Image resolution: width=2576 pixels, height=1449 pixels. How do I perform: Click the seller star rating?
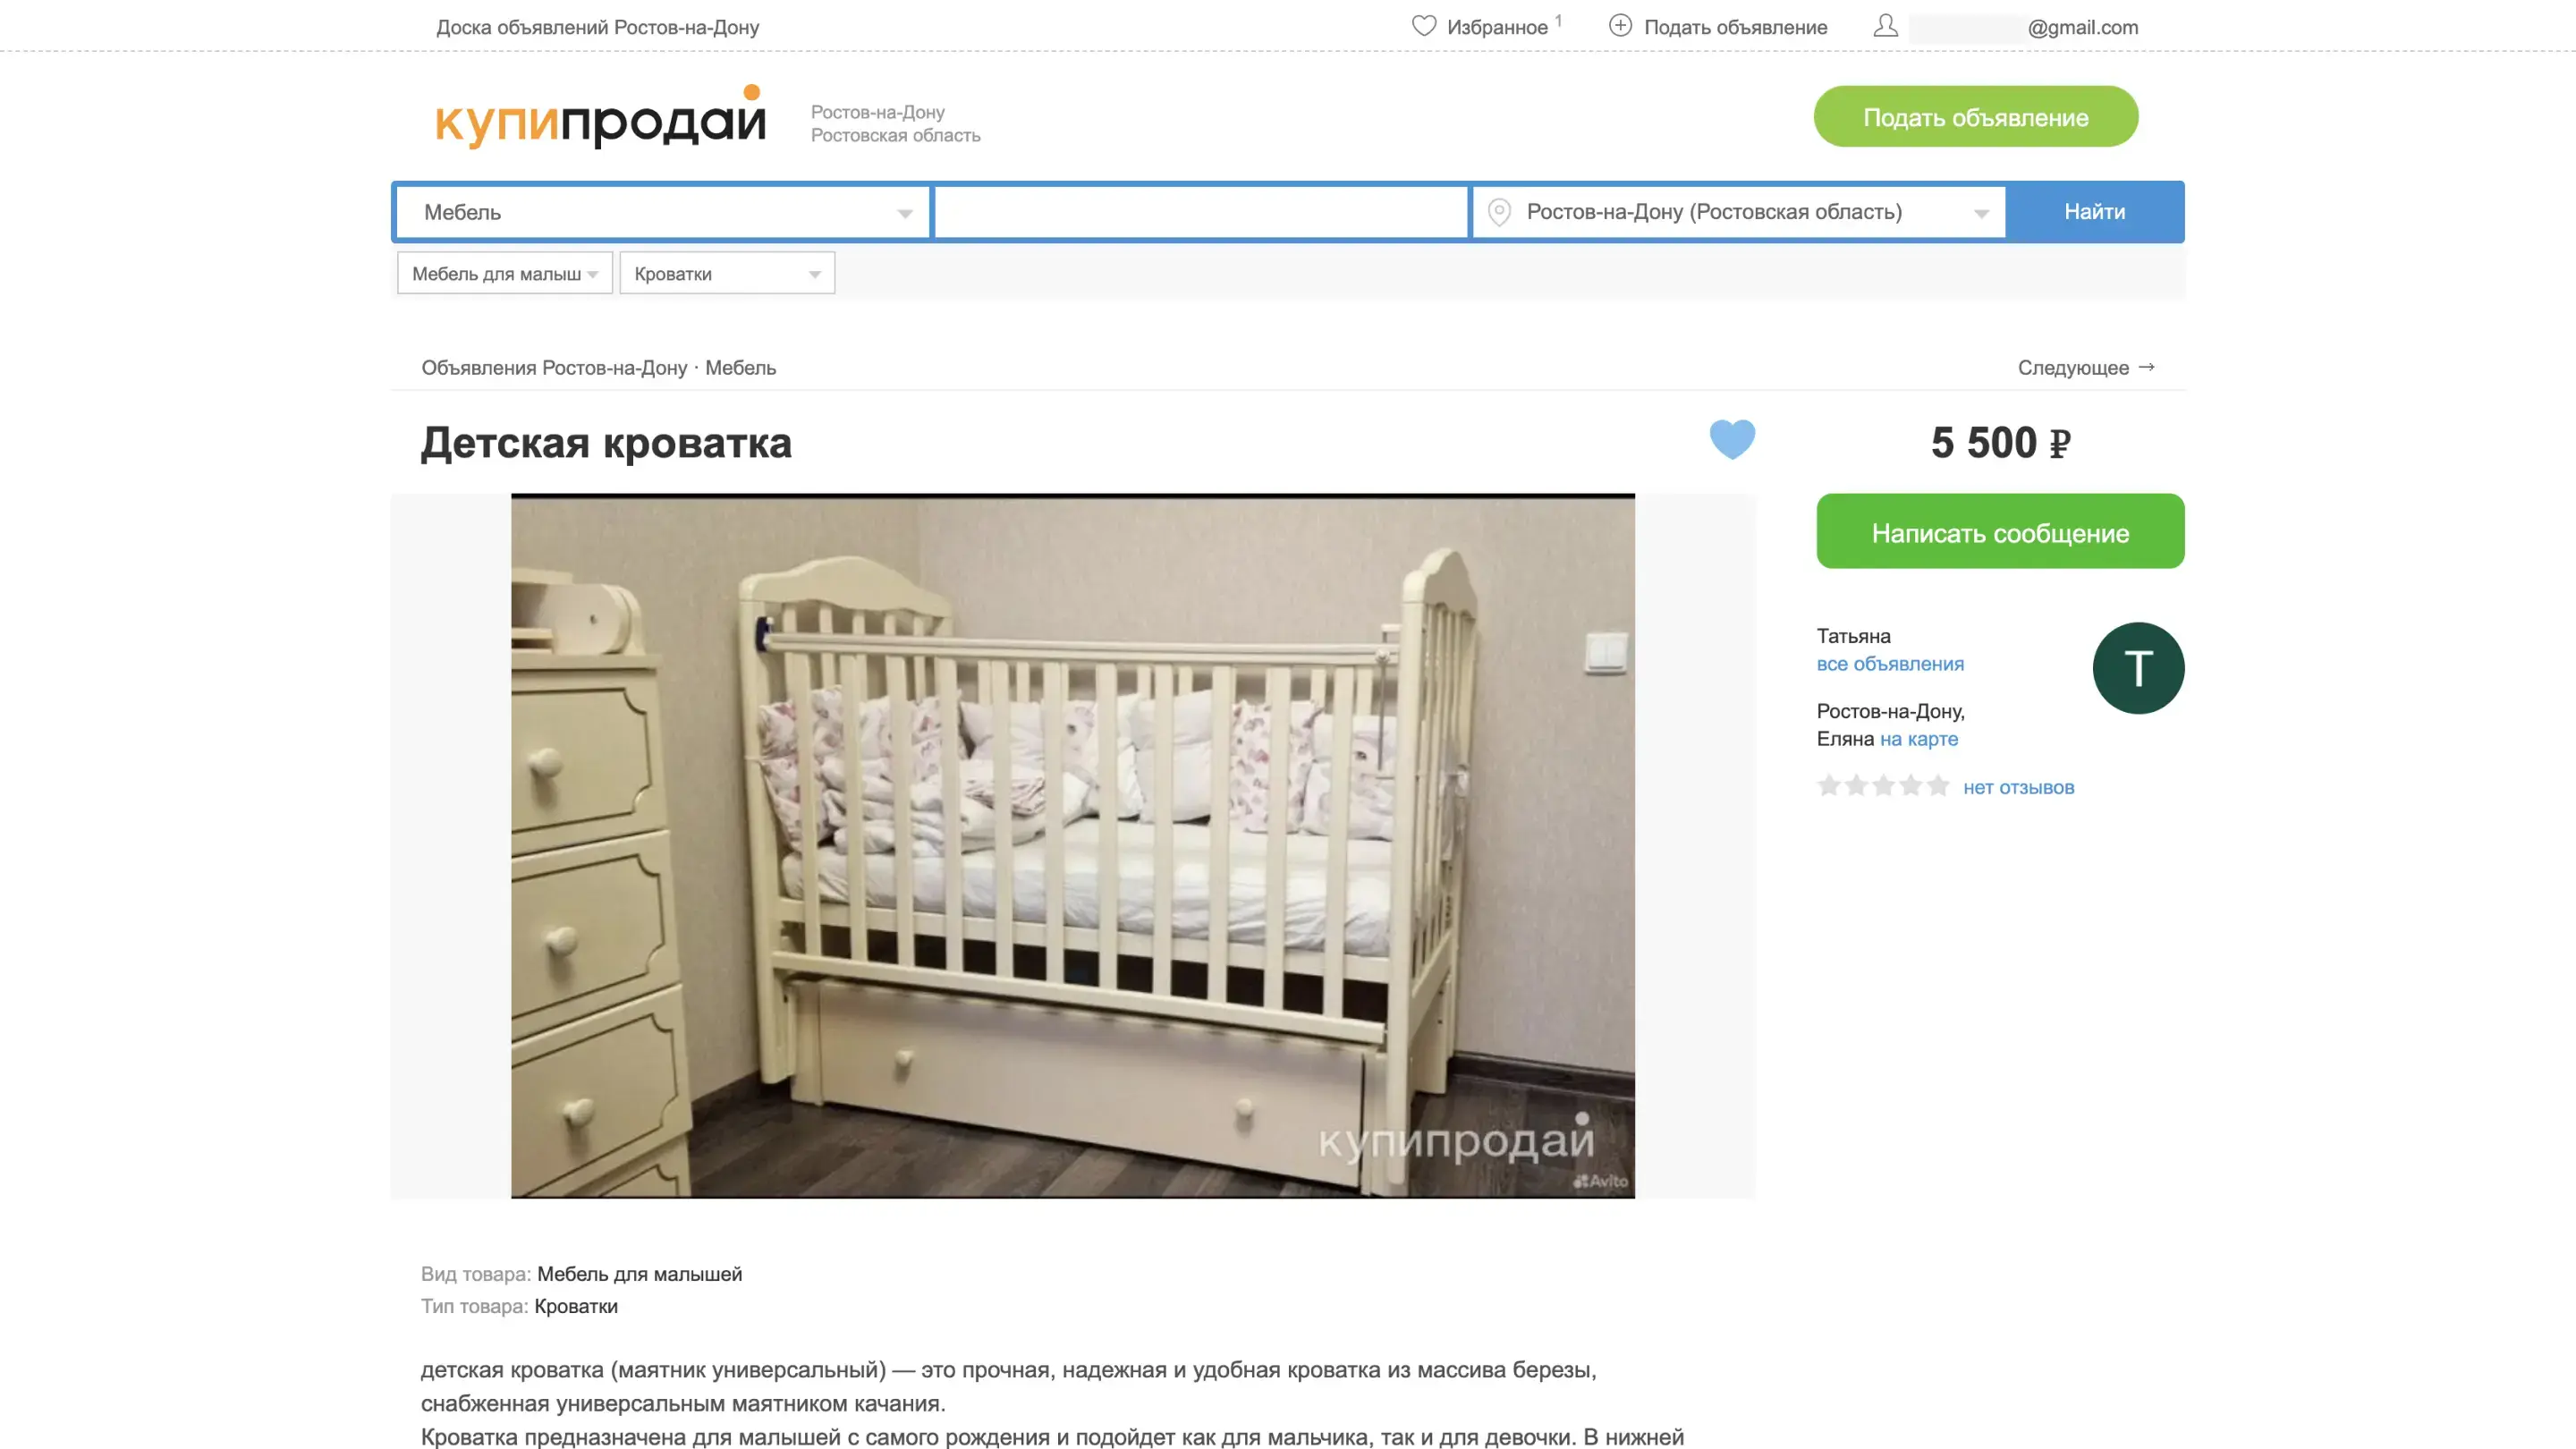click(1883, 786)
